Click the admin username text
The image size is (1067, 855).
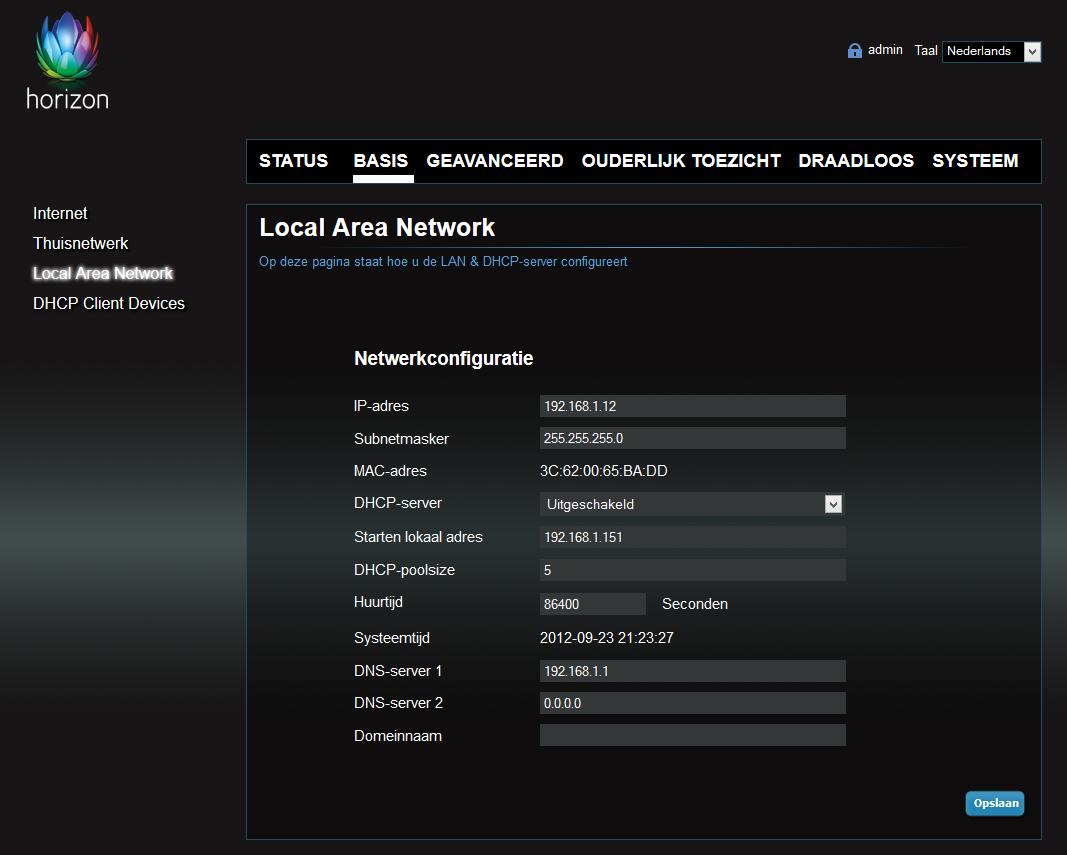point(885,50)
